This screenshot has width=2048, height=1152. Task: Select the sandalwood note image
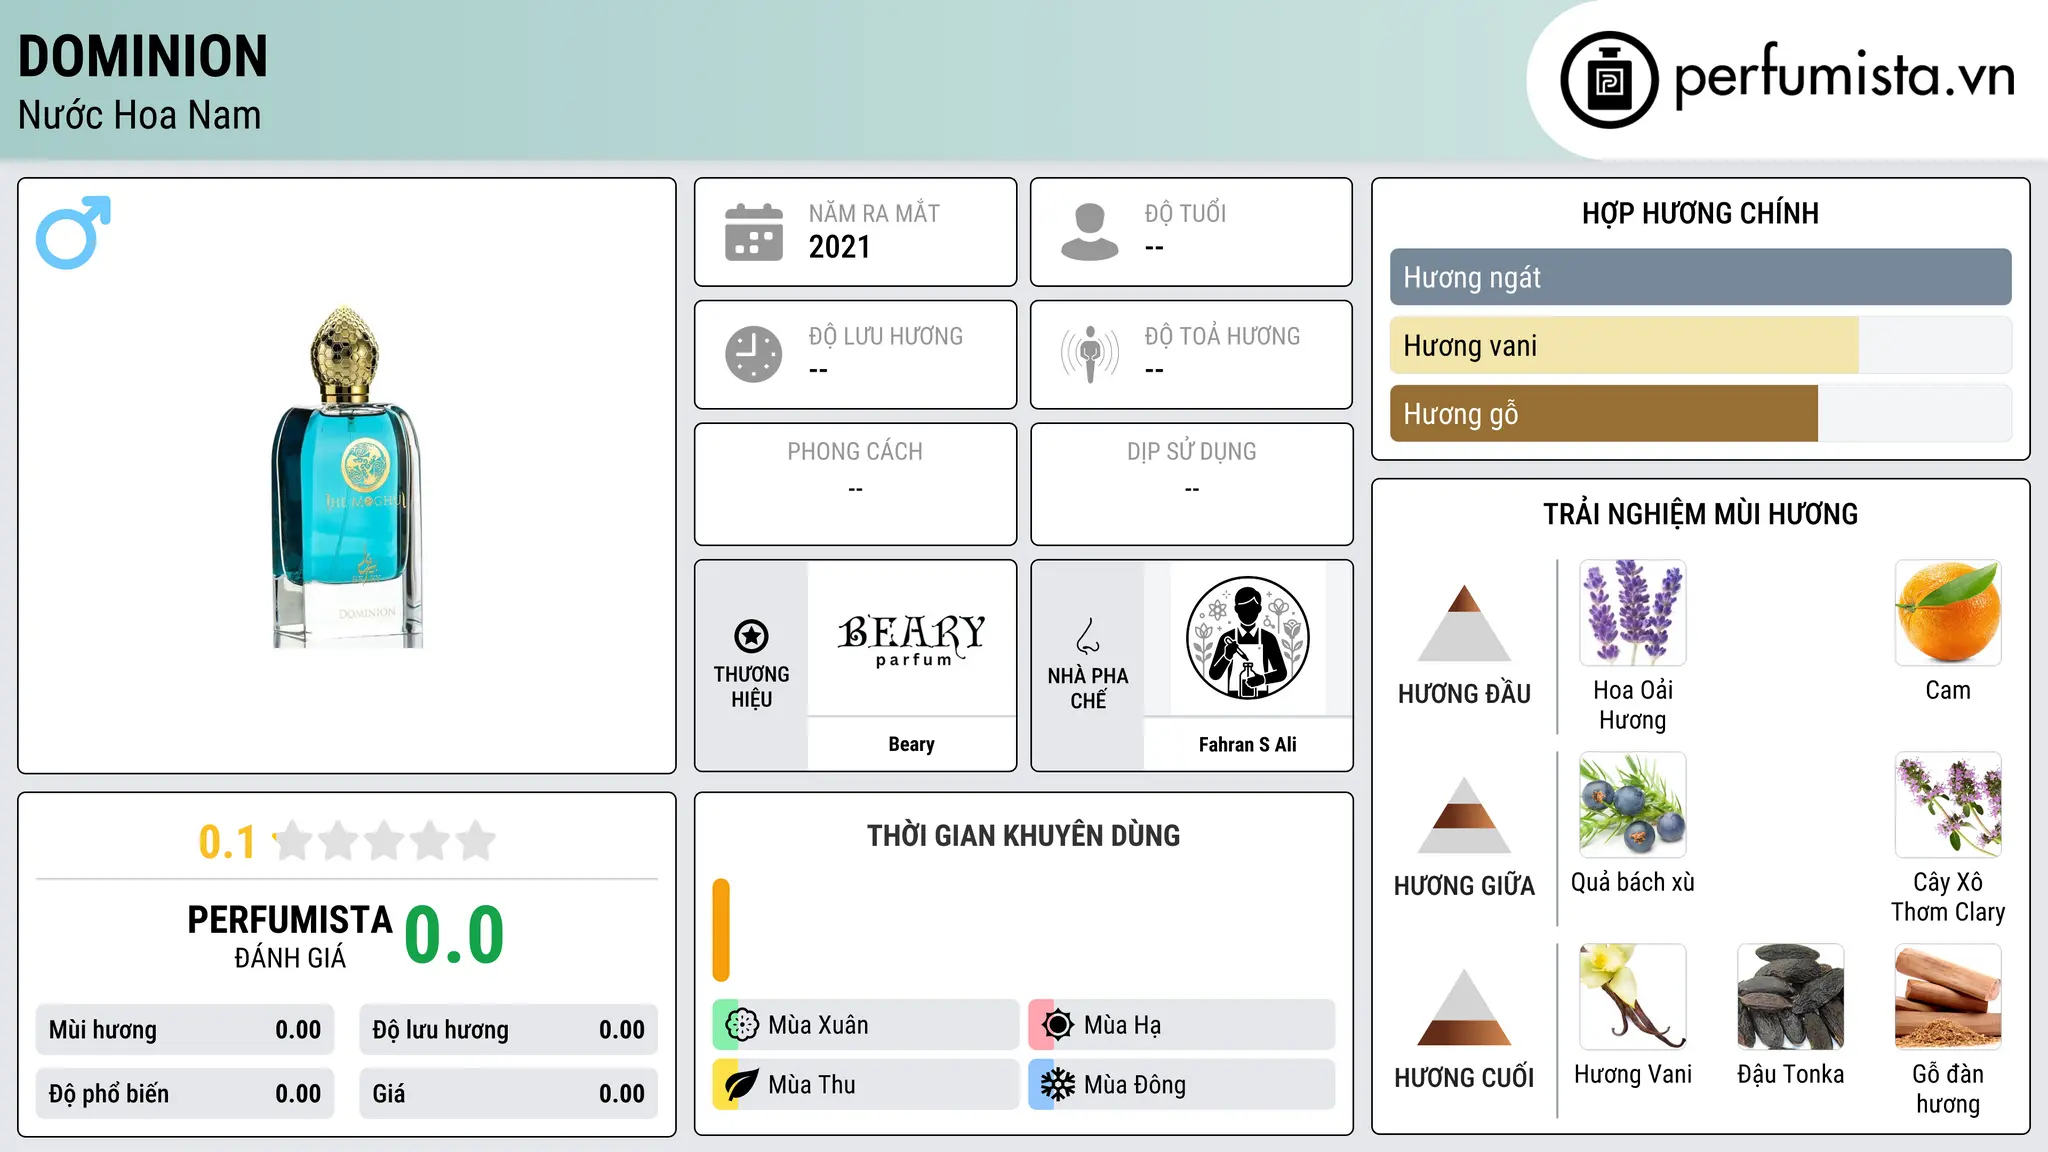1948,997
